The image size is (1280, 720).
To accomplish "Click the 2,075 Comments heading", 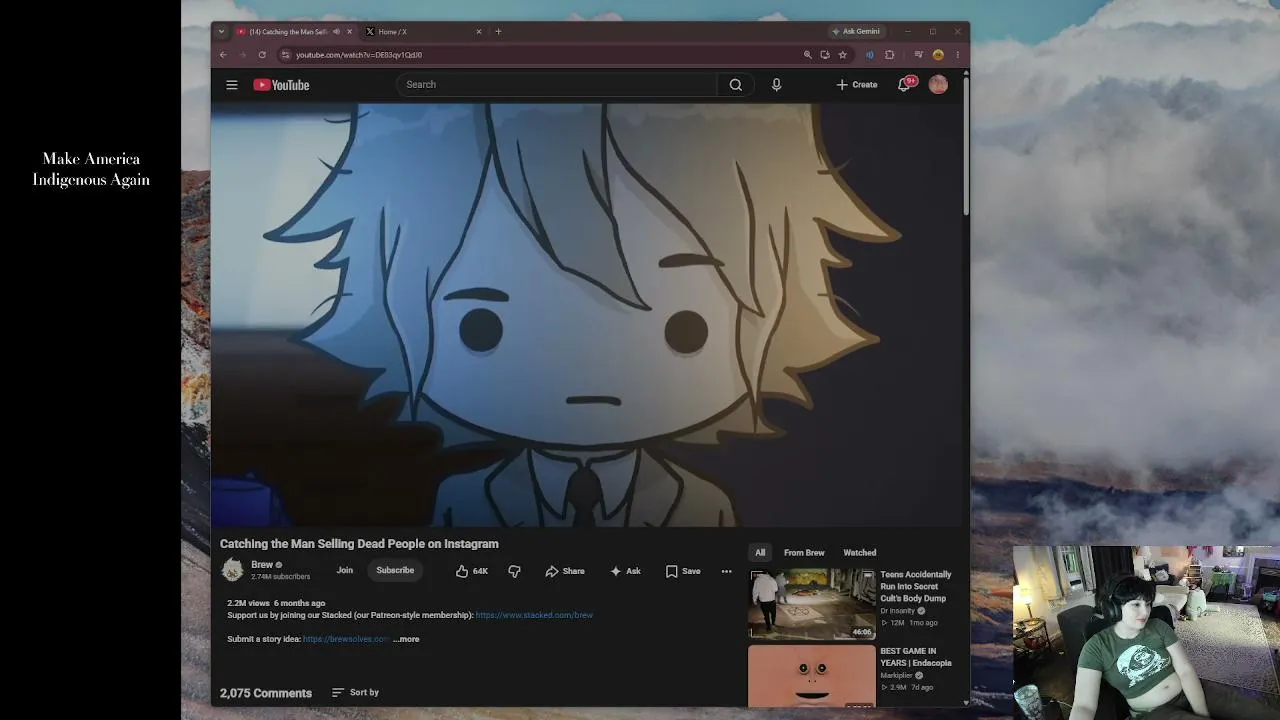I will [266, 693].
